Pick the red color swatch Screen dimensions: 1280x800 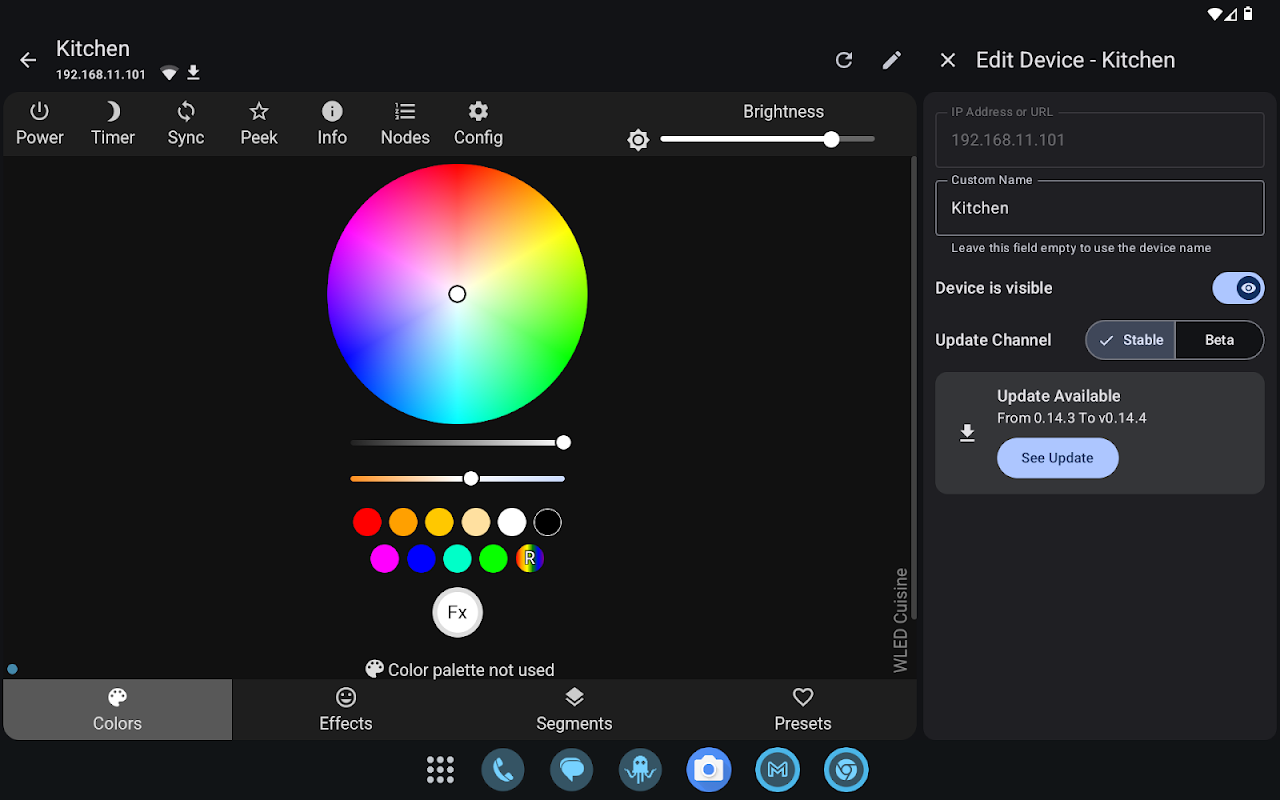click(x=367, y=522)
